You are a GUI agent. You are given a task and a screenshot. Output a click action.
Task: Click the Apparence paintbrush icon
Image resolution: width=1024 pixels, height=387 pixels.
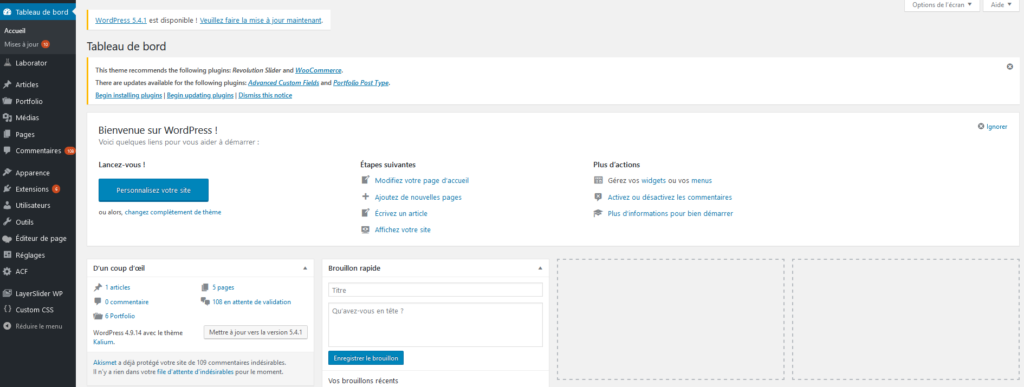[x=7, y=173]
